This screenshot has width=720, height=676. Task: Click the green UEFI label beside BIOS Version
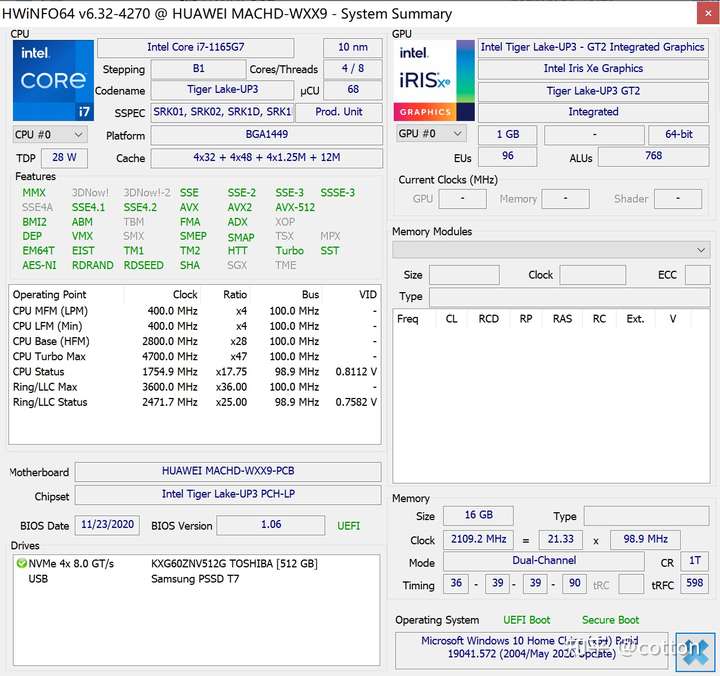[348, 526]
